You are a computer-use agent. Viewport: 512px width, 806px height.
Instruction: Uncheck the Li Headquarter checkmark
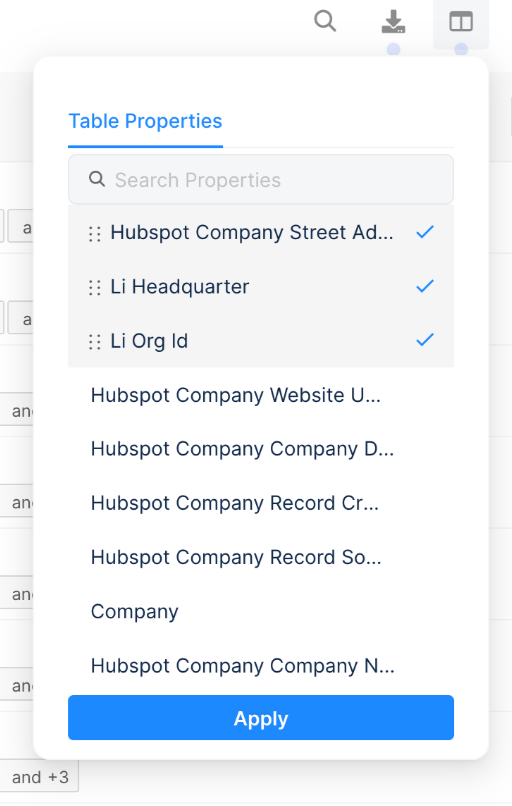425,286
